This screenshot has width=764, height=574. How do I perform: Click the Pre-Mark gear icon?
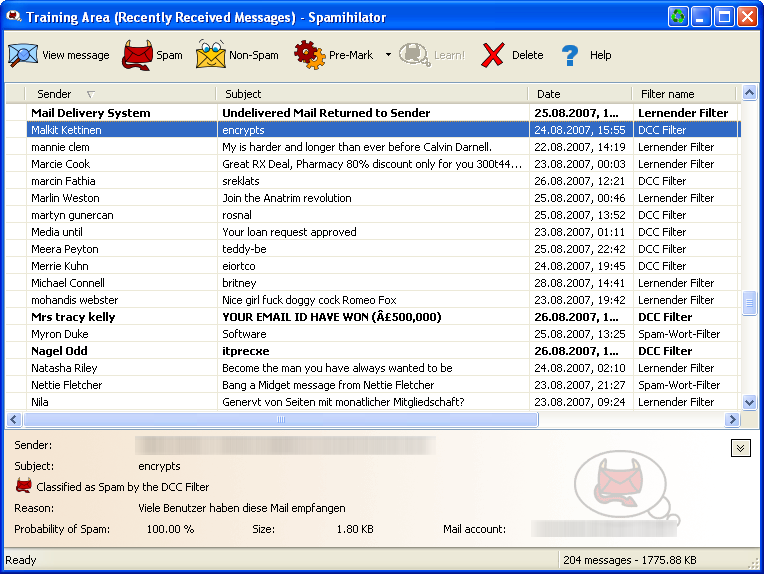[309, 55]
